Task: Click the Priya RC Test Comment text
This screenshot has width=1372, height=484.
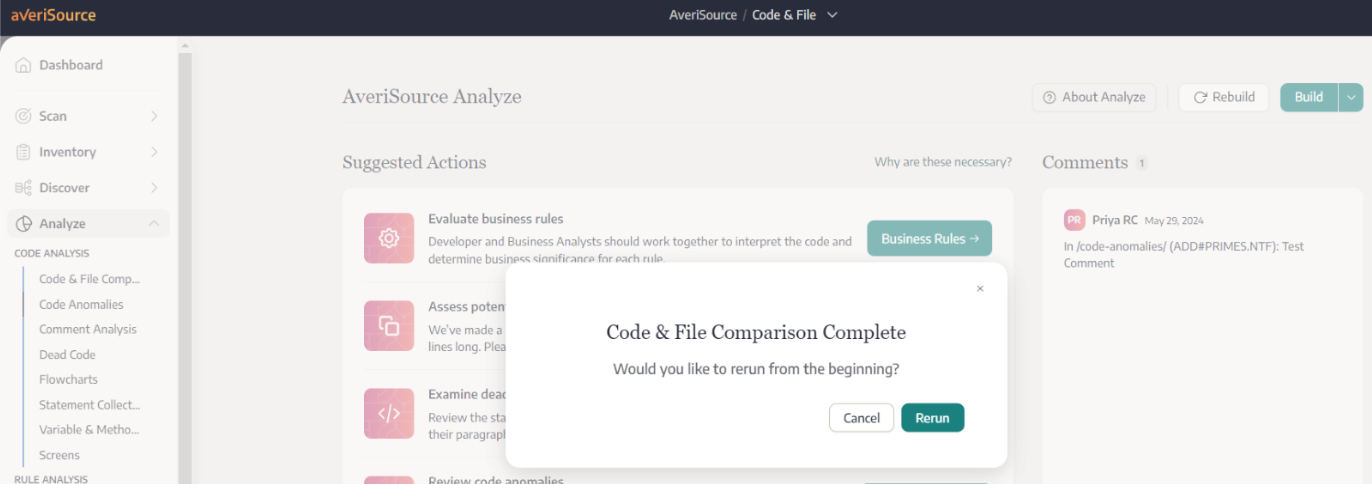Action: coord(1184,255)
